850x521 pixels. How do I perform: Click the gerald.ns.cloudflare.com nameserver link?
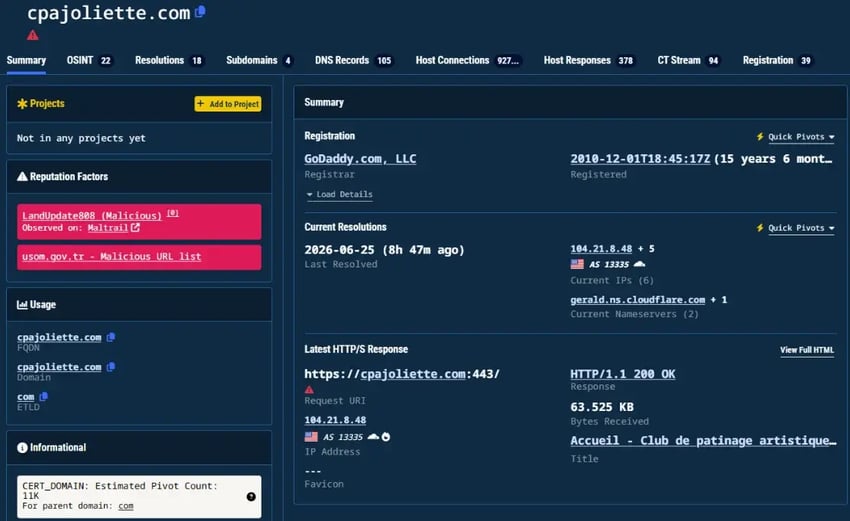[638, 299]
